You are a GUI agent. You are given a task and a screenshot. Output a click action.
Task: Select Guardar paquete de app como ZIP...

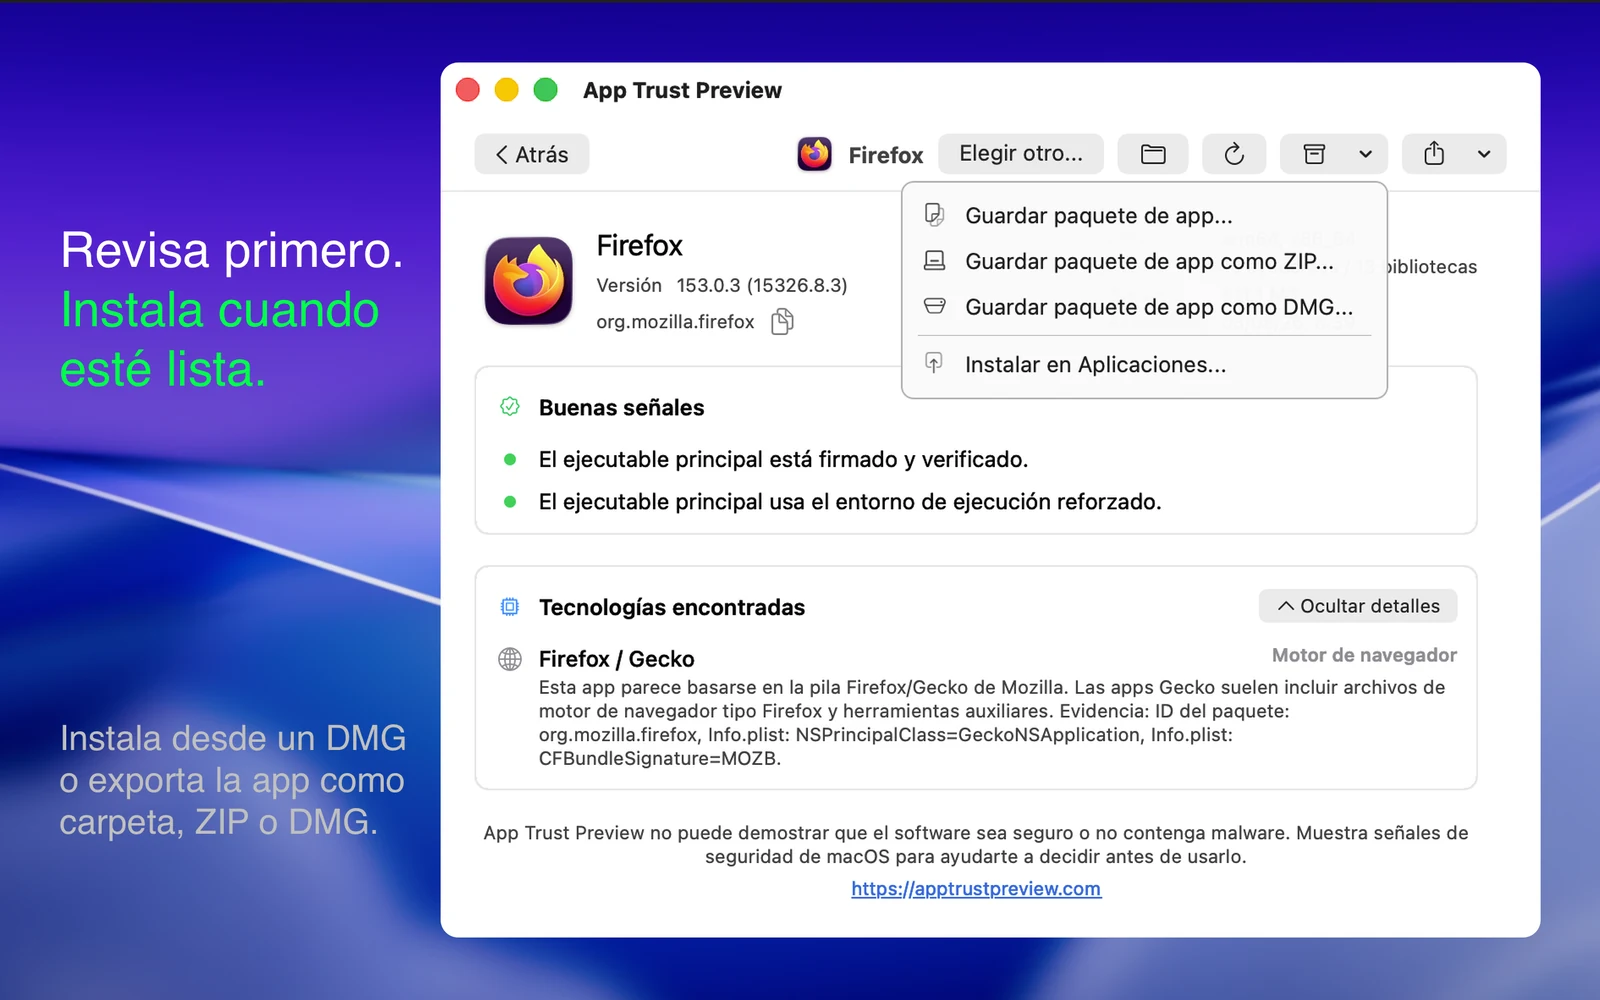point(1144,261)
